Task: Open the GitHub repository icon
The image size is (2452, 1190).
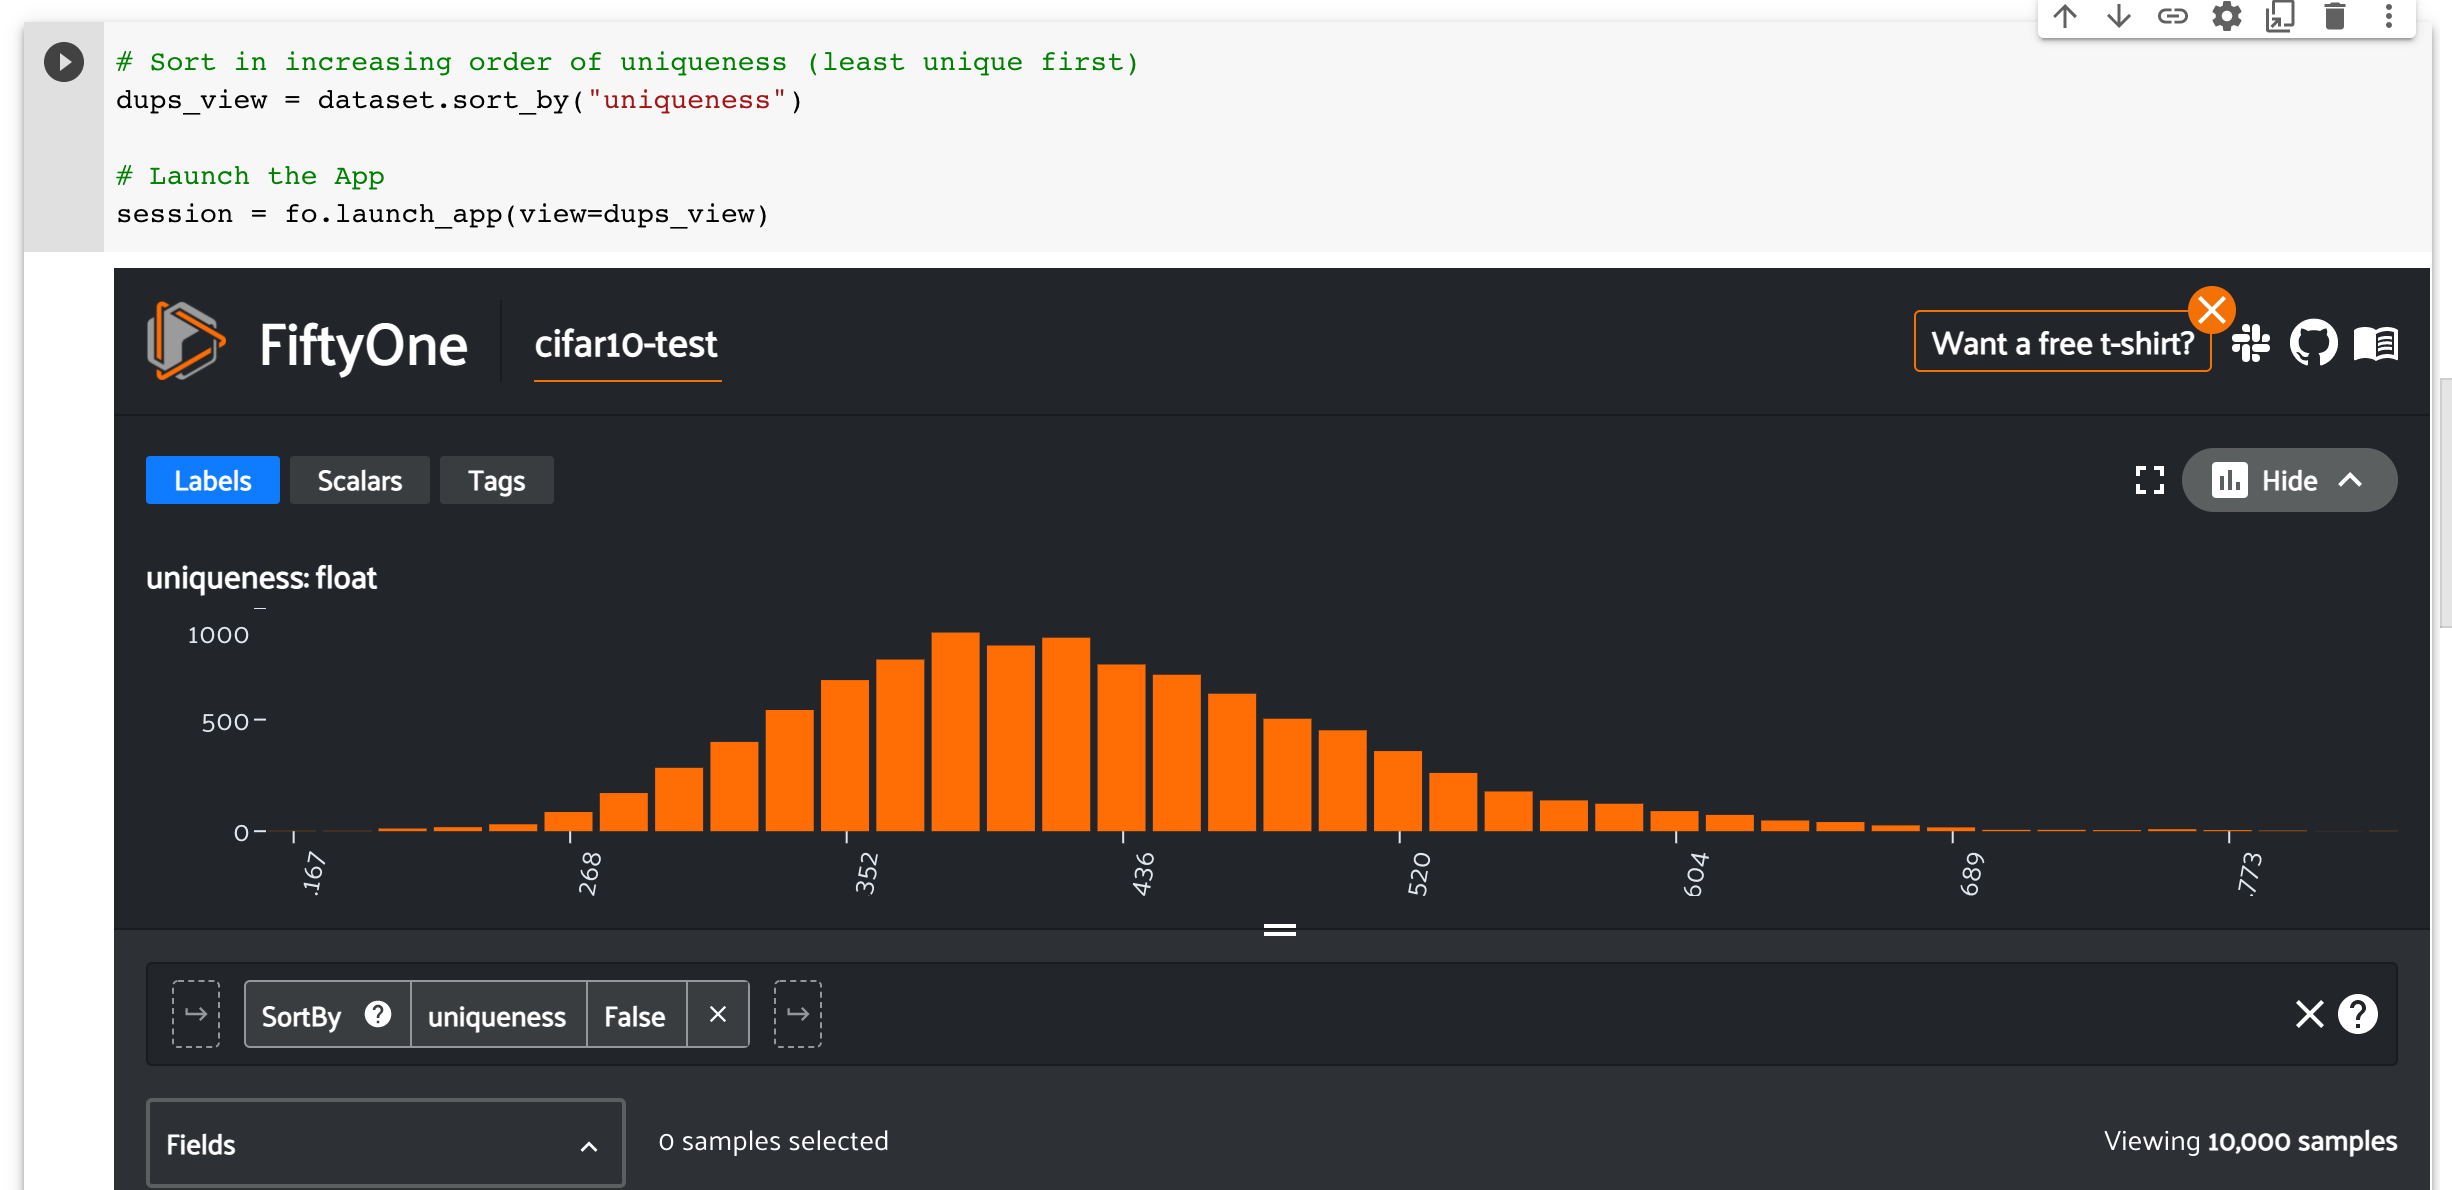Action: coord(2313,343)
